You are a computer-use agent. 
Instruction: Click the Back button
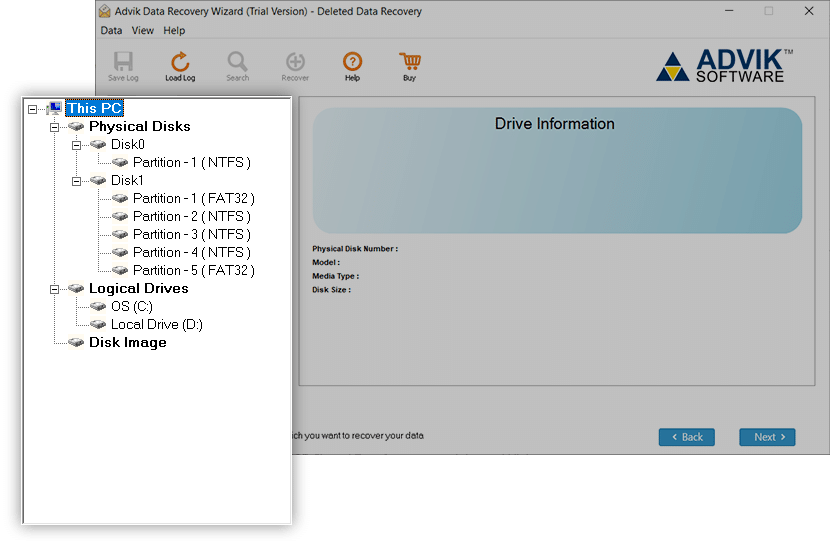(x=687, y=437)
